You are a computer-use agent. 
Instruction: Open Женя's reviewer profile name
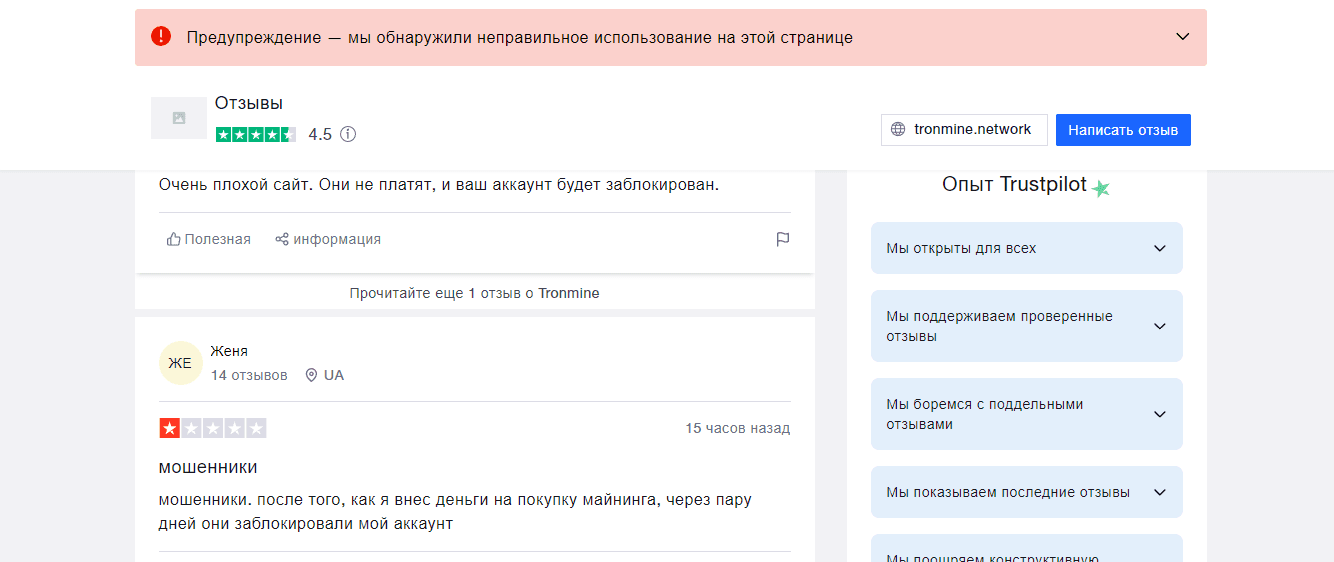tap(229, 351)
